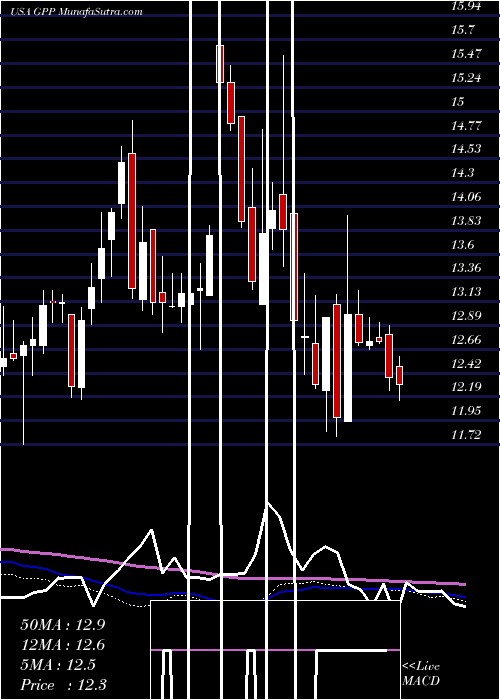This screenshot has height=700, width=500.
Task: Select the 13.6 price axis label
Action: click(x=463, y=245)
